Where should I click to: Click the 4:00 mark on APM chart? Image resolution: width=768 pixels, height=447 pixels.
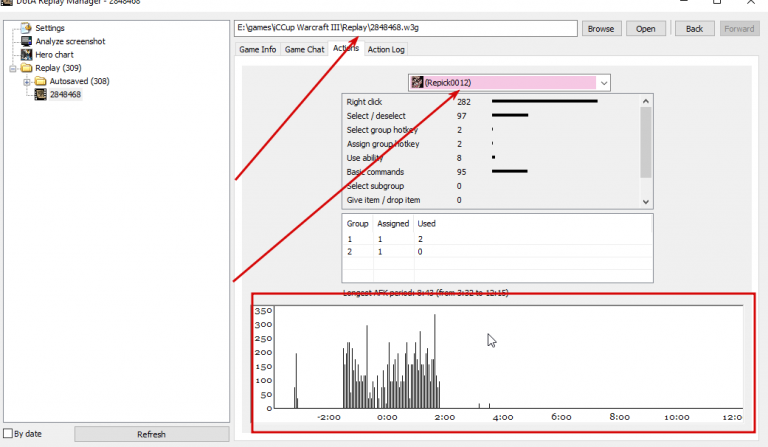503,417
